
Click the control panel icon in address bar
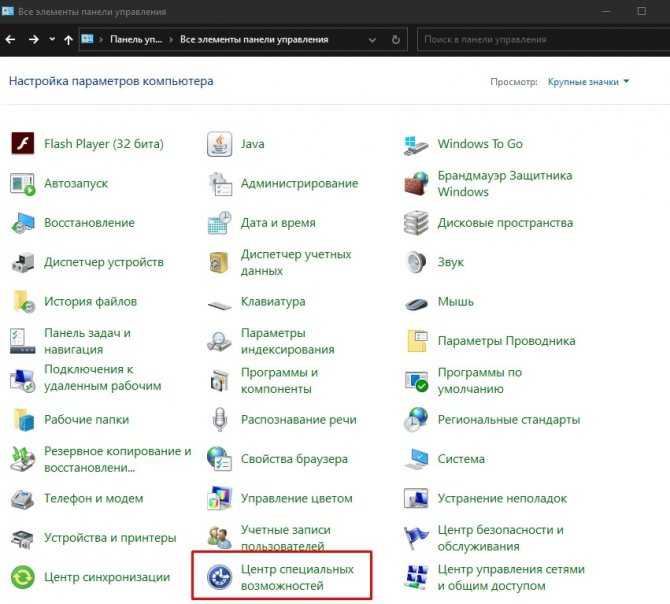point(87,39)
